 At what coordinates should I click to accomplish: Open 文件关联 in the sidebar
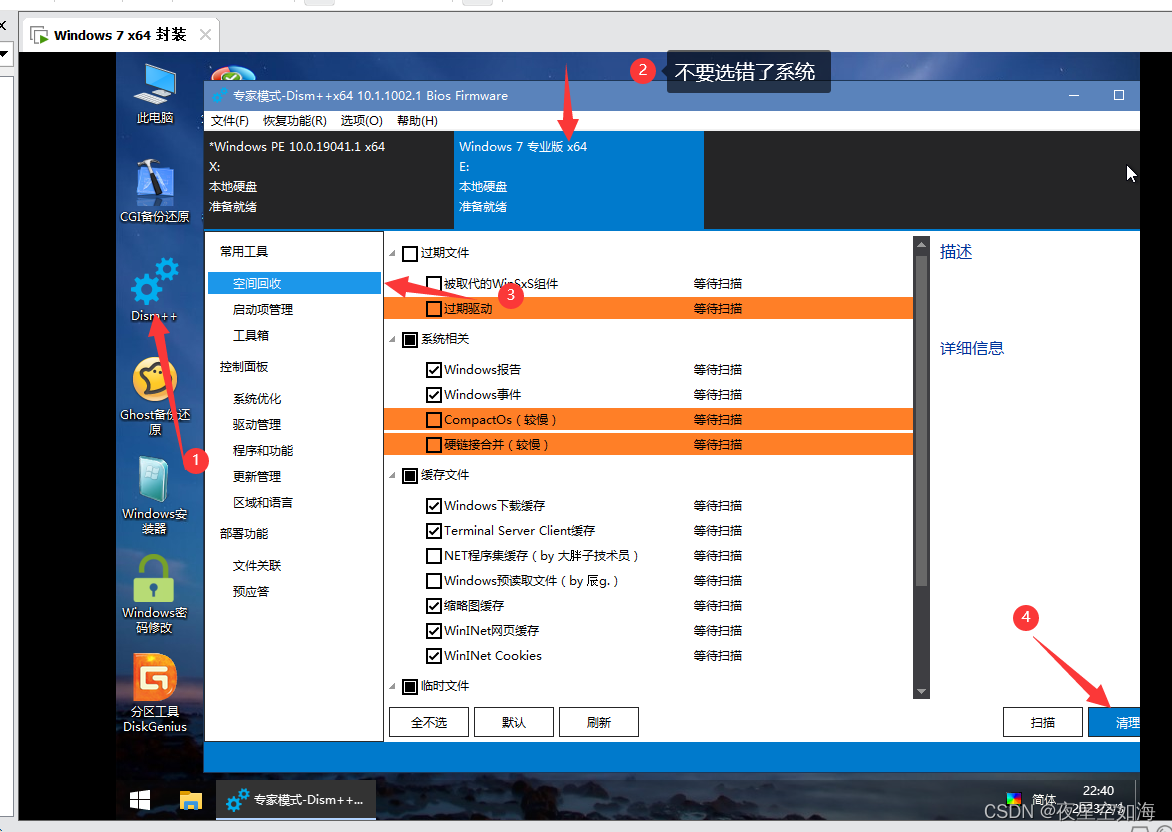click(257, 566)
